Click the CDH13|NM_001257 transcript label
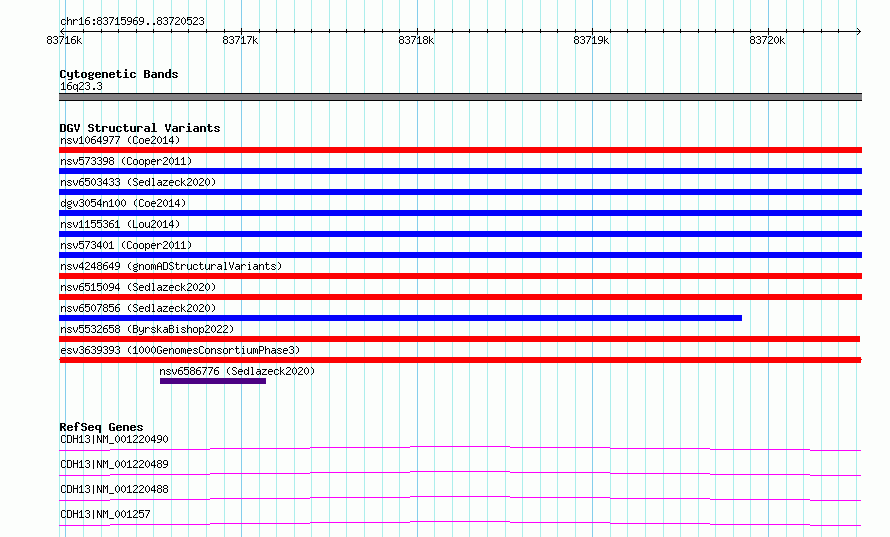Image resolution: width=890 pixels, height=537 pixels. [x=105, y=514]
